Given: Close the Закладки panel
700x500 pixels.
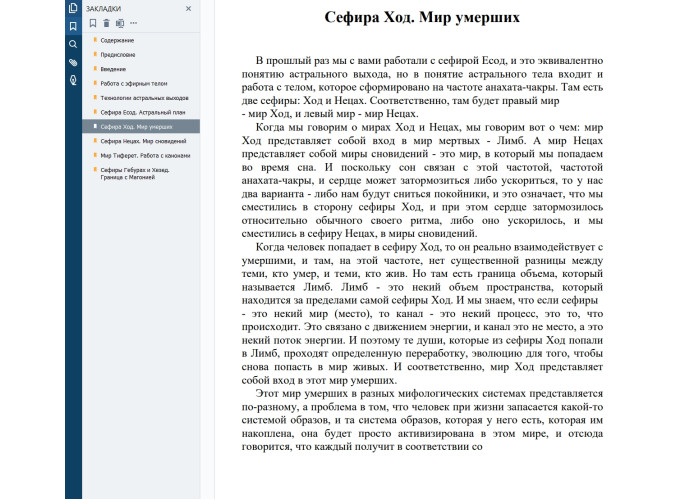Looking at the screenshot, I should pos(189,8).
